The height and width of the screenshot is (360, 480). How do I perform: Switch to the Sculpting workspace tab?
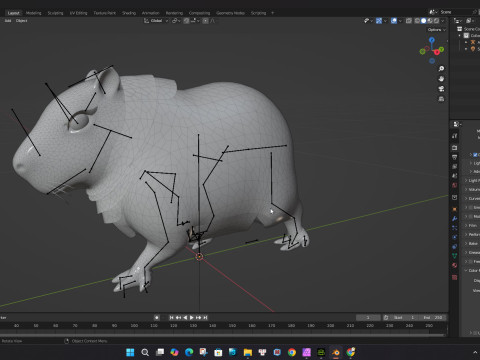(55, 13)
